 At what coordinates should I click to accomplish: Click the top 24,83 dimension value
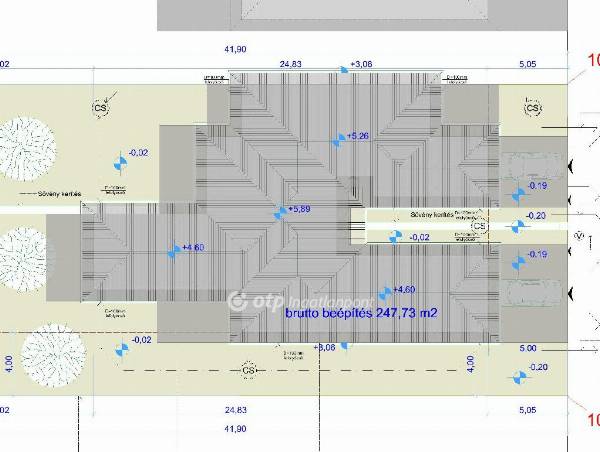pyautogui.click(x=290, y=64)
